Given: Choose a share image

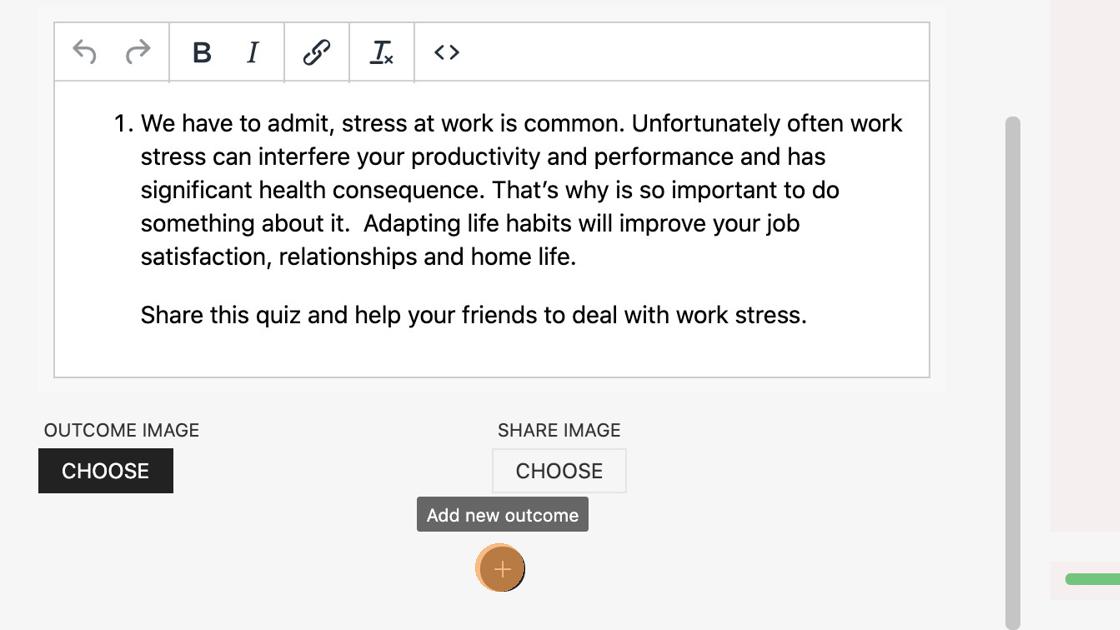Looking at the screenshot, I should coord(559,471).
